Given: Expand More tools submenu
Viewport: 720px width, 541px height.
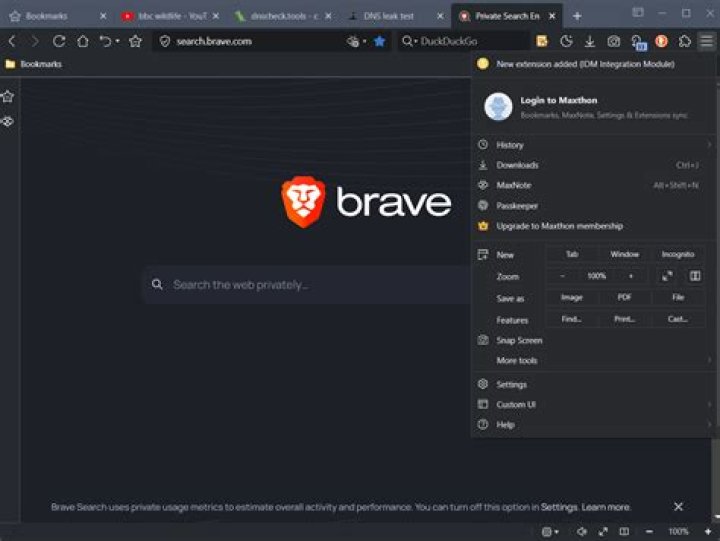Looking at the screenshot, I should 594,361.
